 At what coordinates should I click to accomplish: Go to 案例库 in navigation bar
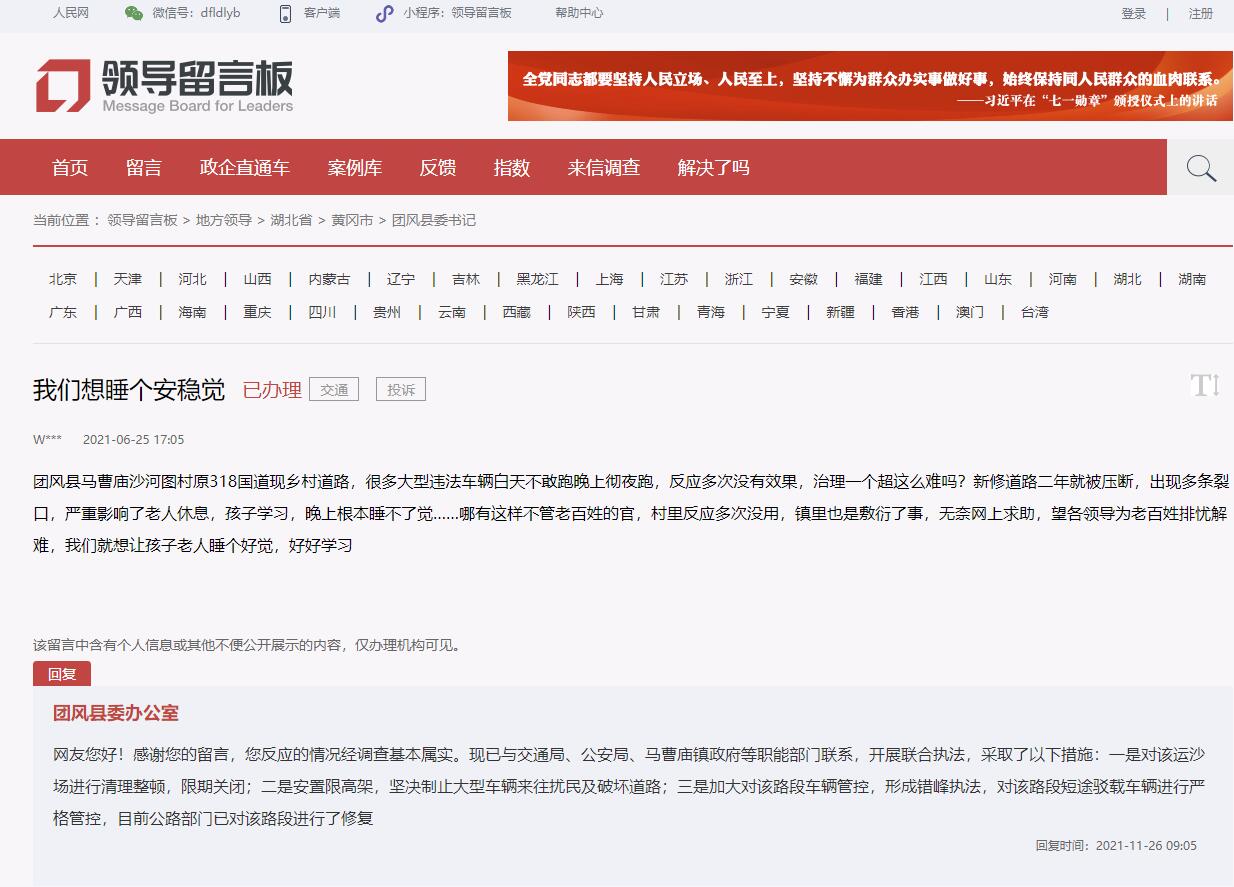(x=355, y=168)
